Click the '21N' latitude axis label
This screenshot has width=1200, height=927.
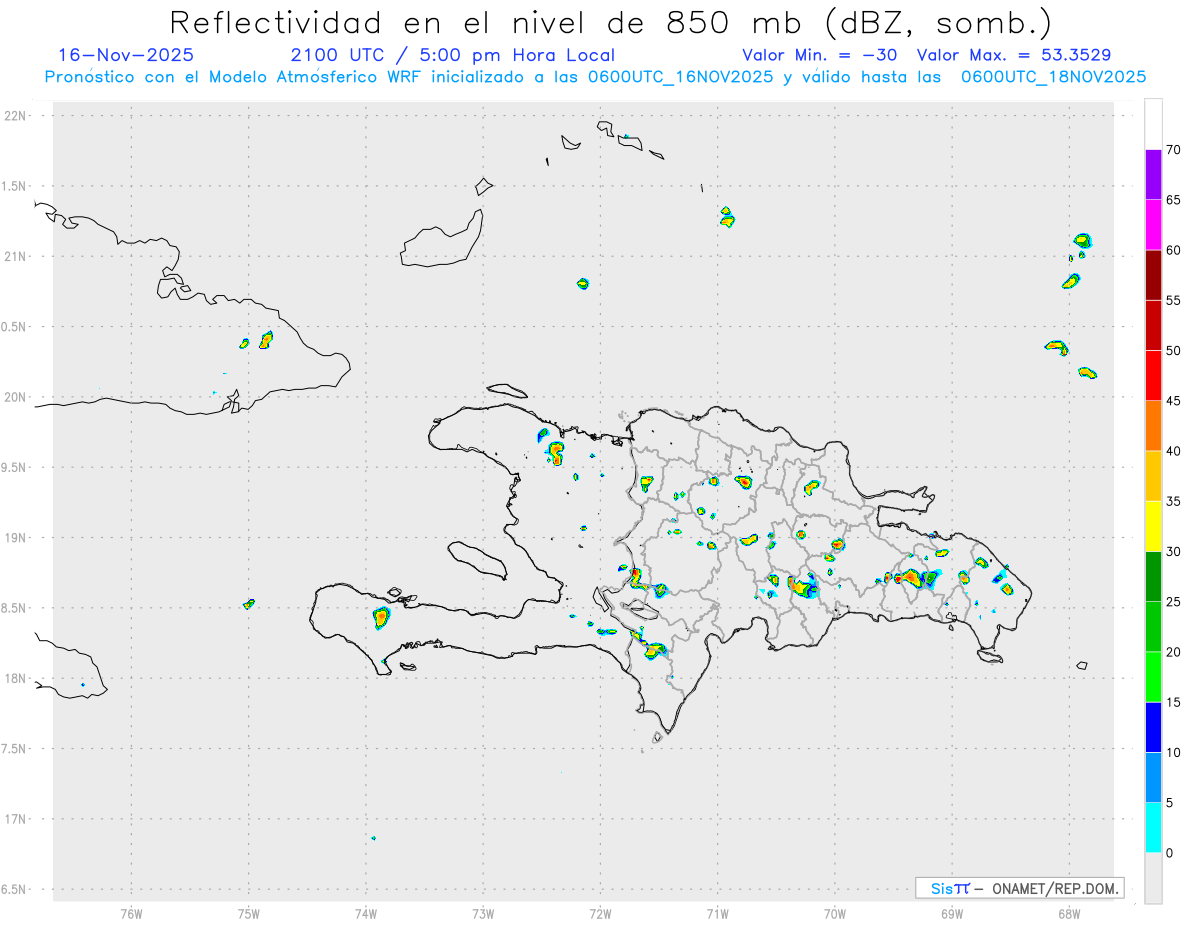16,257
